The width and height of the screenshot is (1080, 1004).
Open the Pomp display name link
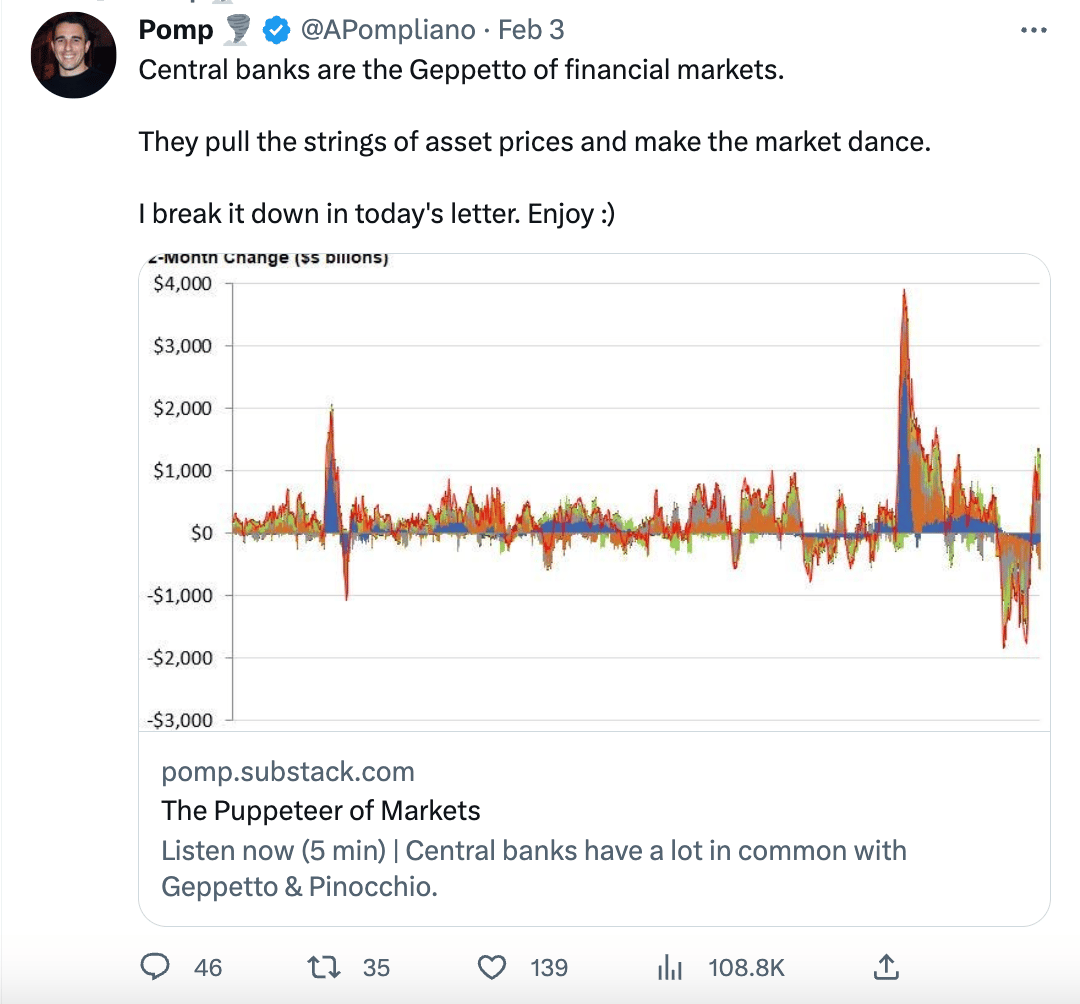[x=176, y=31]
